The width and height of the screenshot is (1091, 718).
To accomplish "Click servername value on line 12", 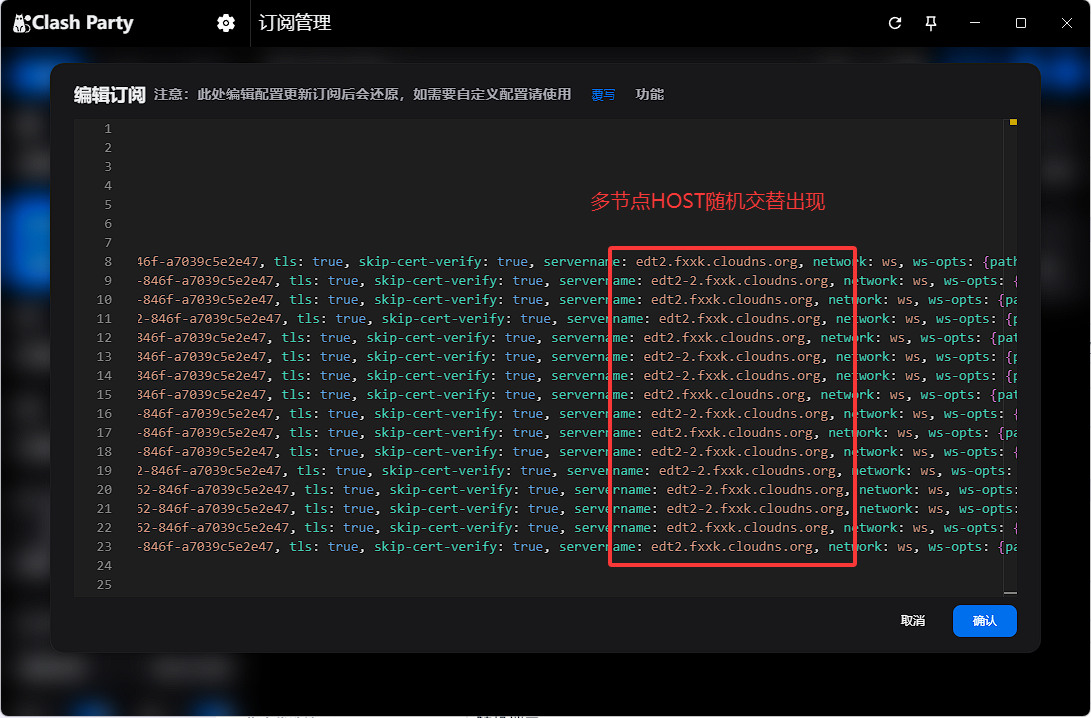I will click(724, 338).
